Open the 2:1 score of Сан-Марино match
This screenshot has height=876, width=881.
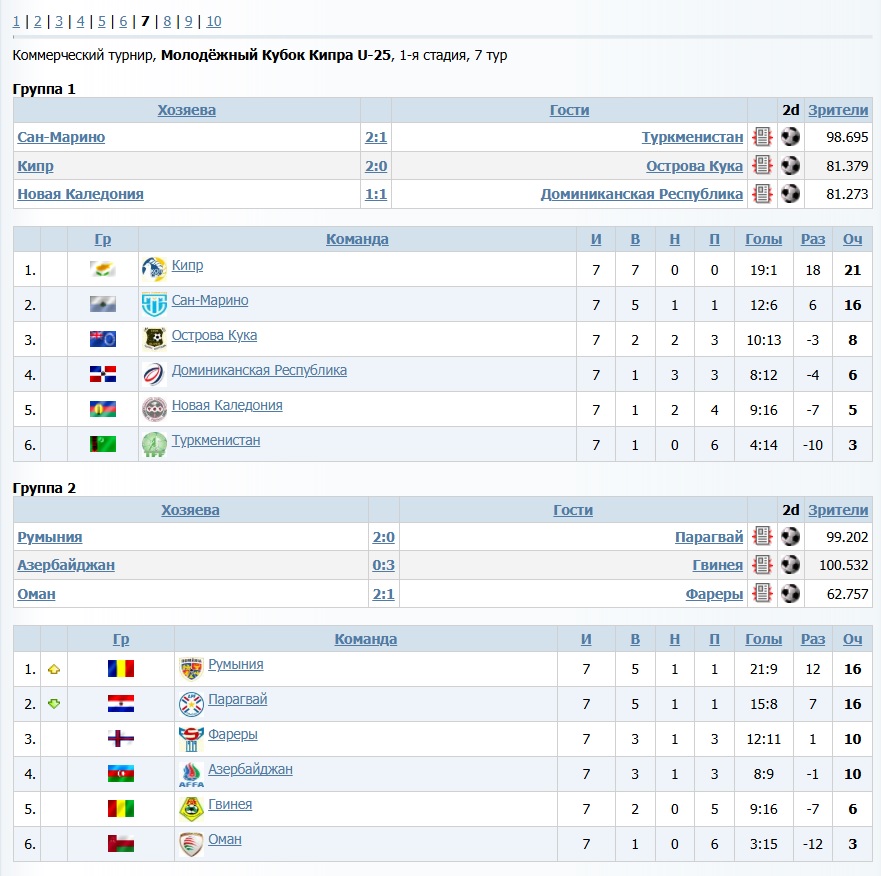(x=376, y=137)
